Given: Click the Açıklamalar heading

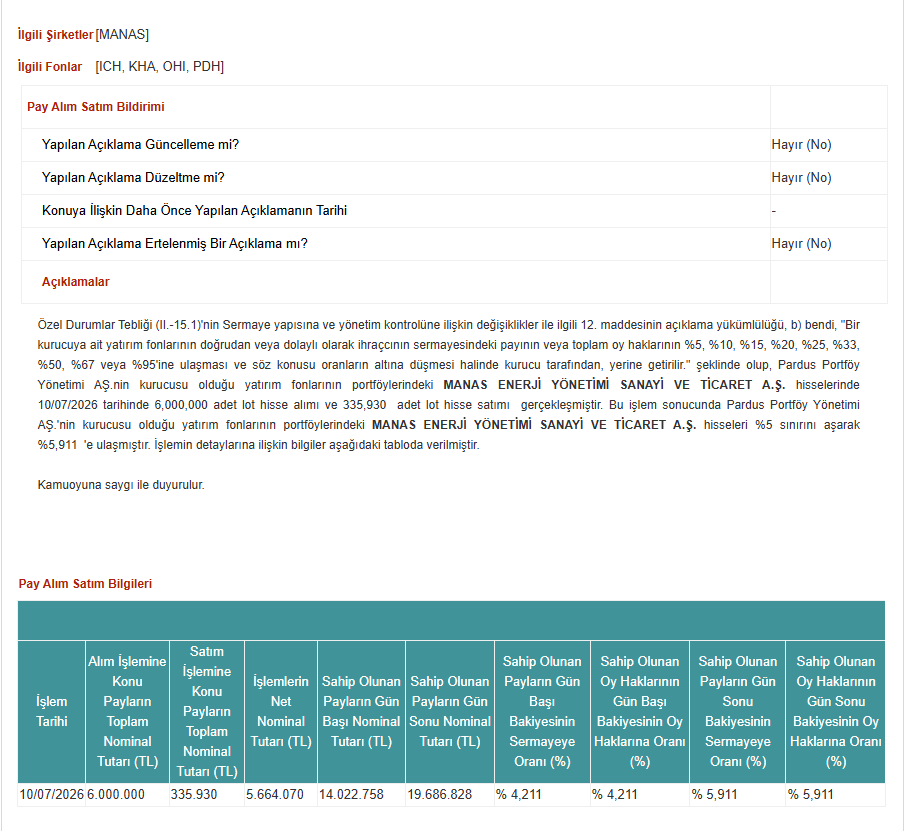Looking at the screenshot, I should pyautogui.click(x=76, y=282).
